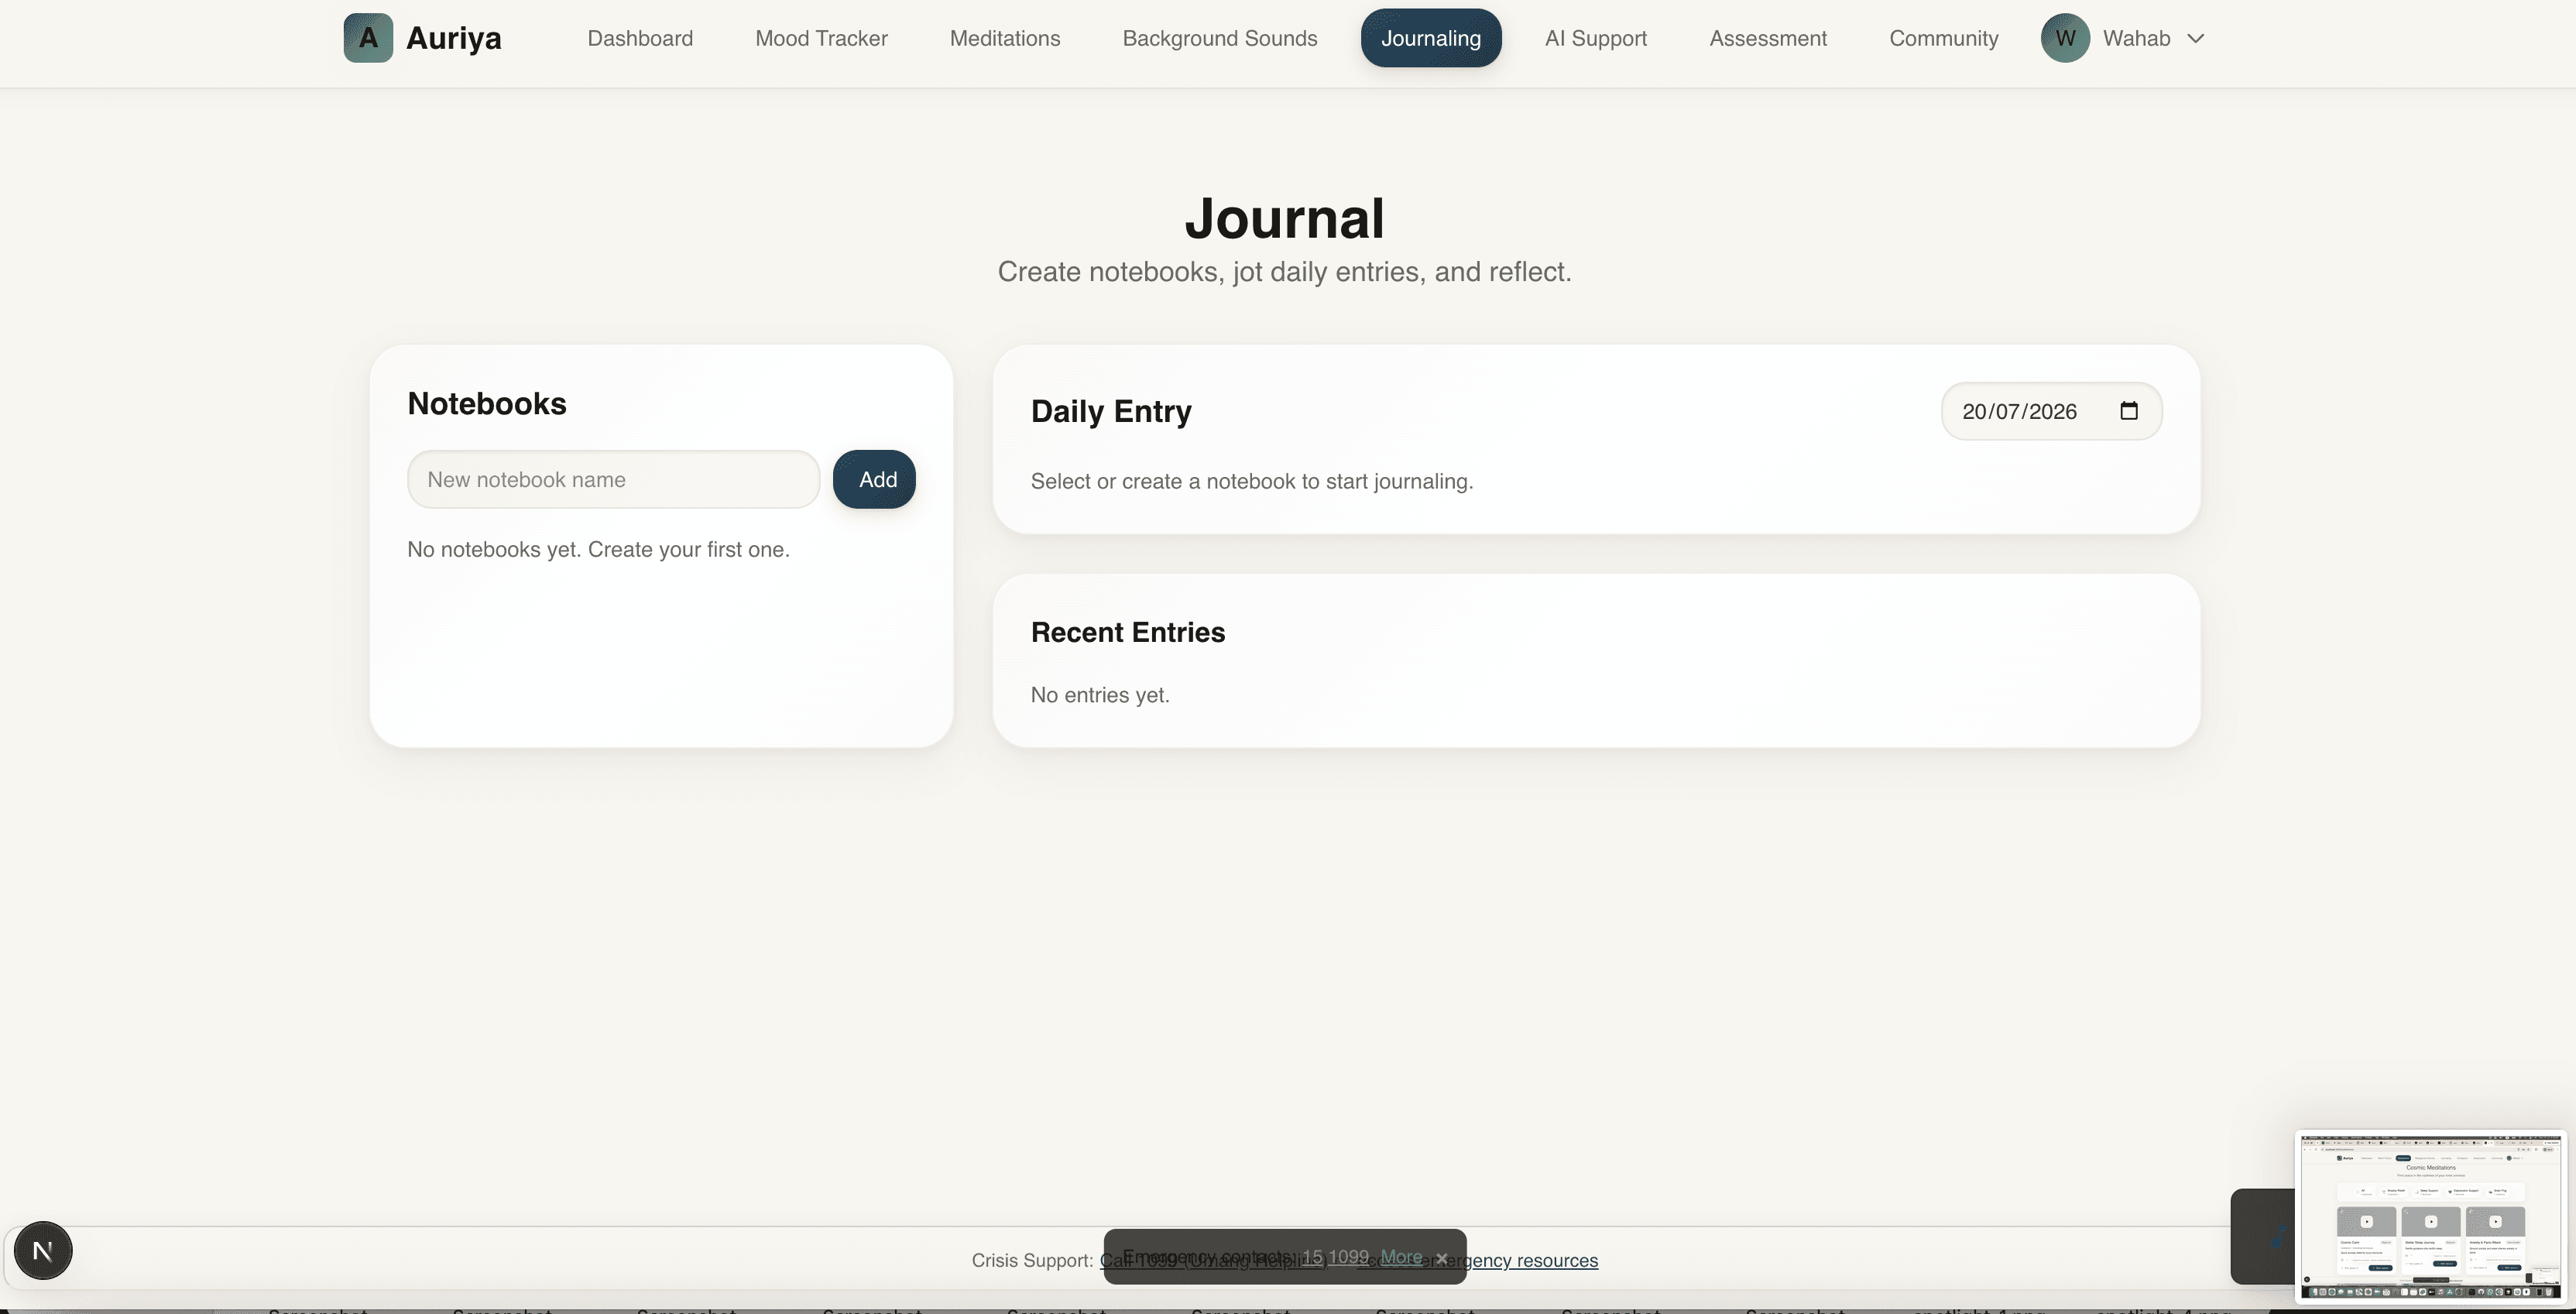Click "Select or create a notebook" message

click(x=1252, y=481)
